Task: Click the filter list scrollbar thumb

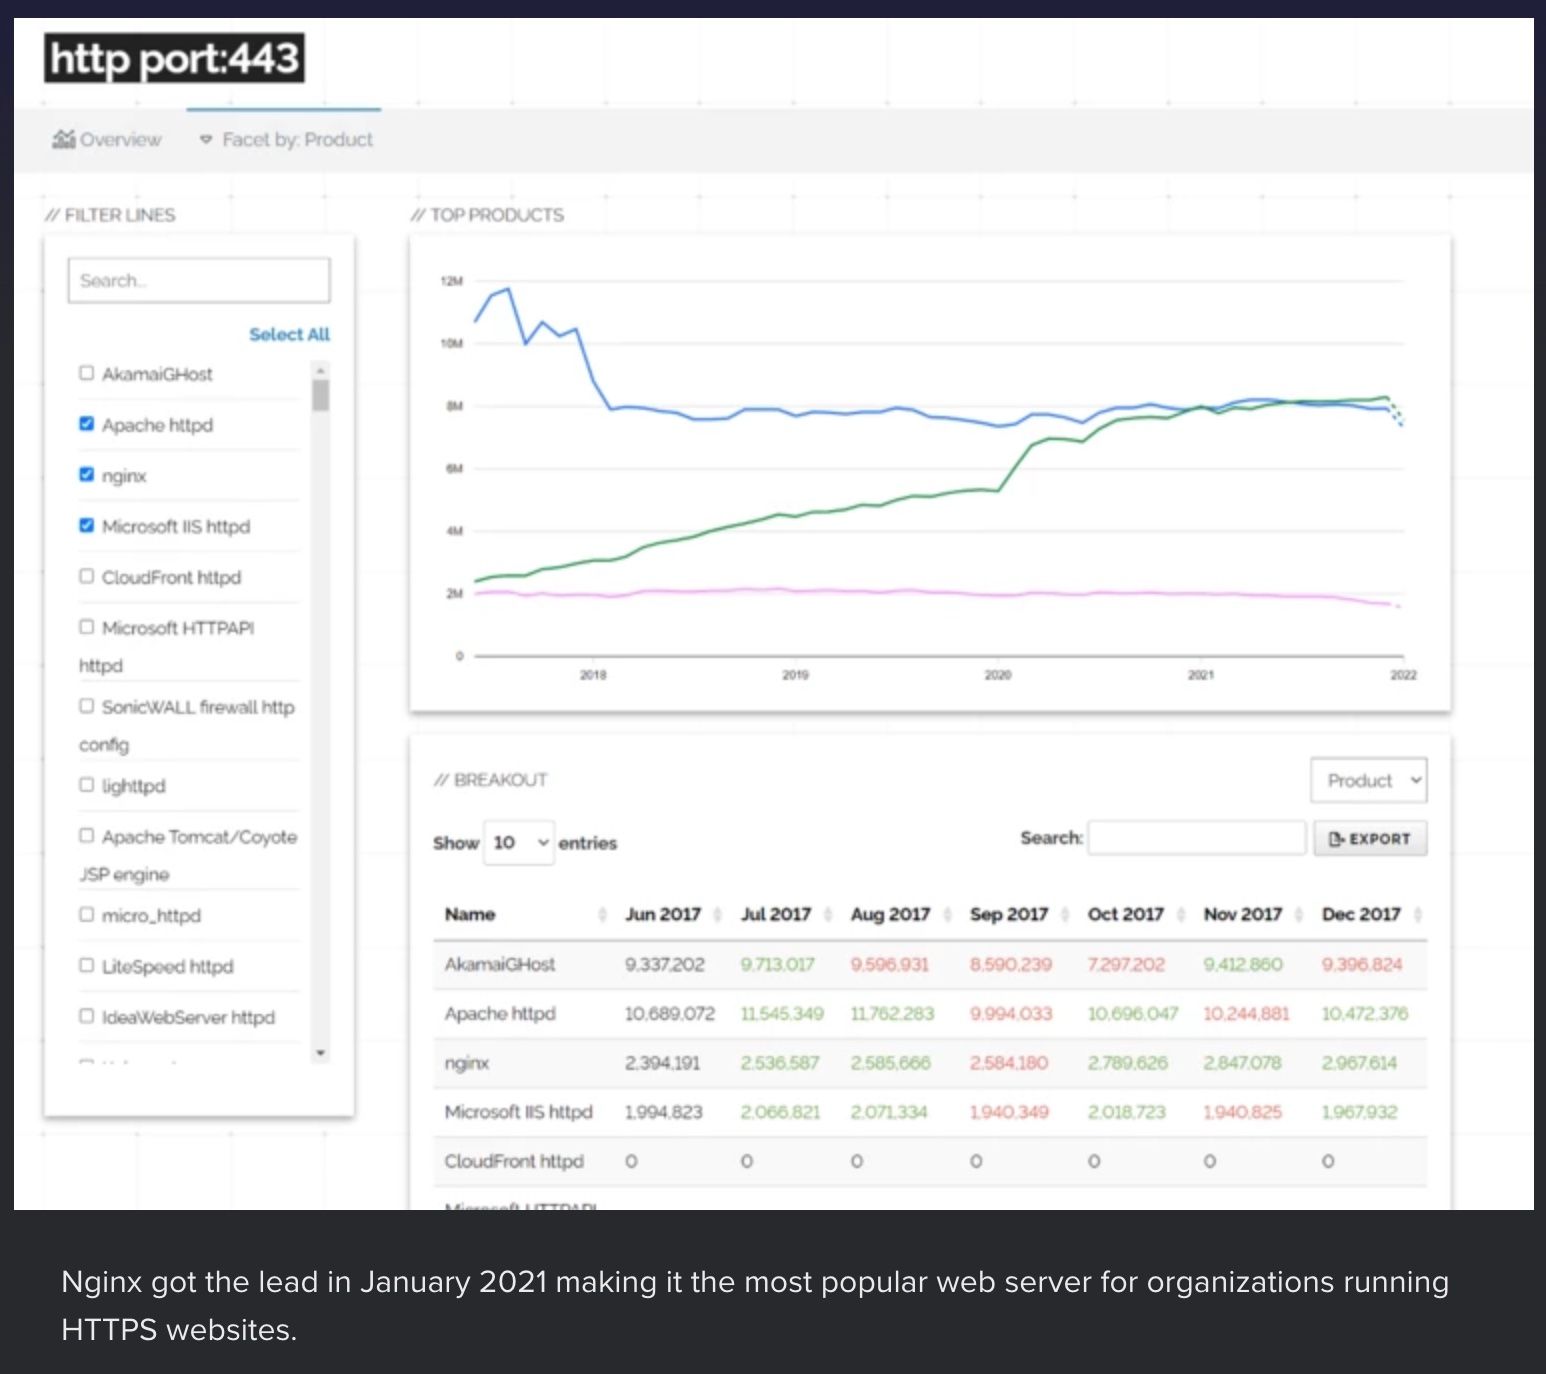Action: point(321,395)
